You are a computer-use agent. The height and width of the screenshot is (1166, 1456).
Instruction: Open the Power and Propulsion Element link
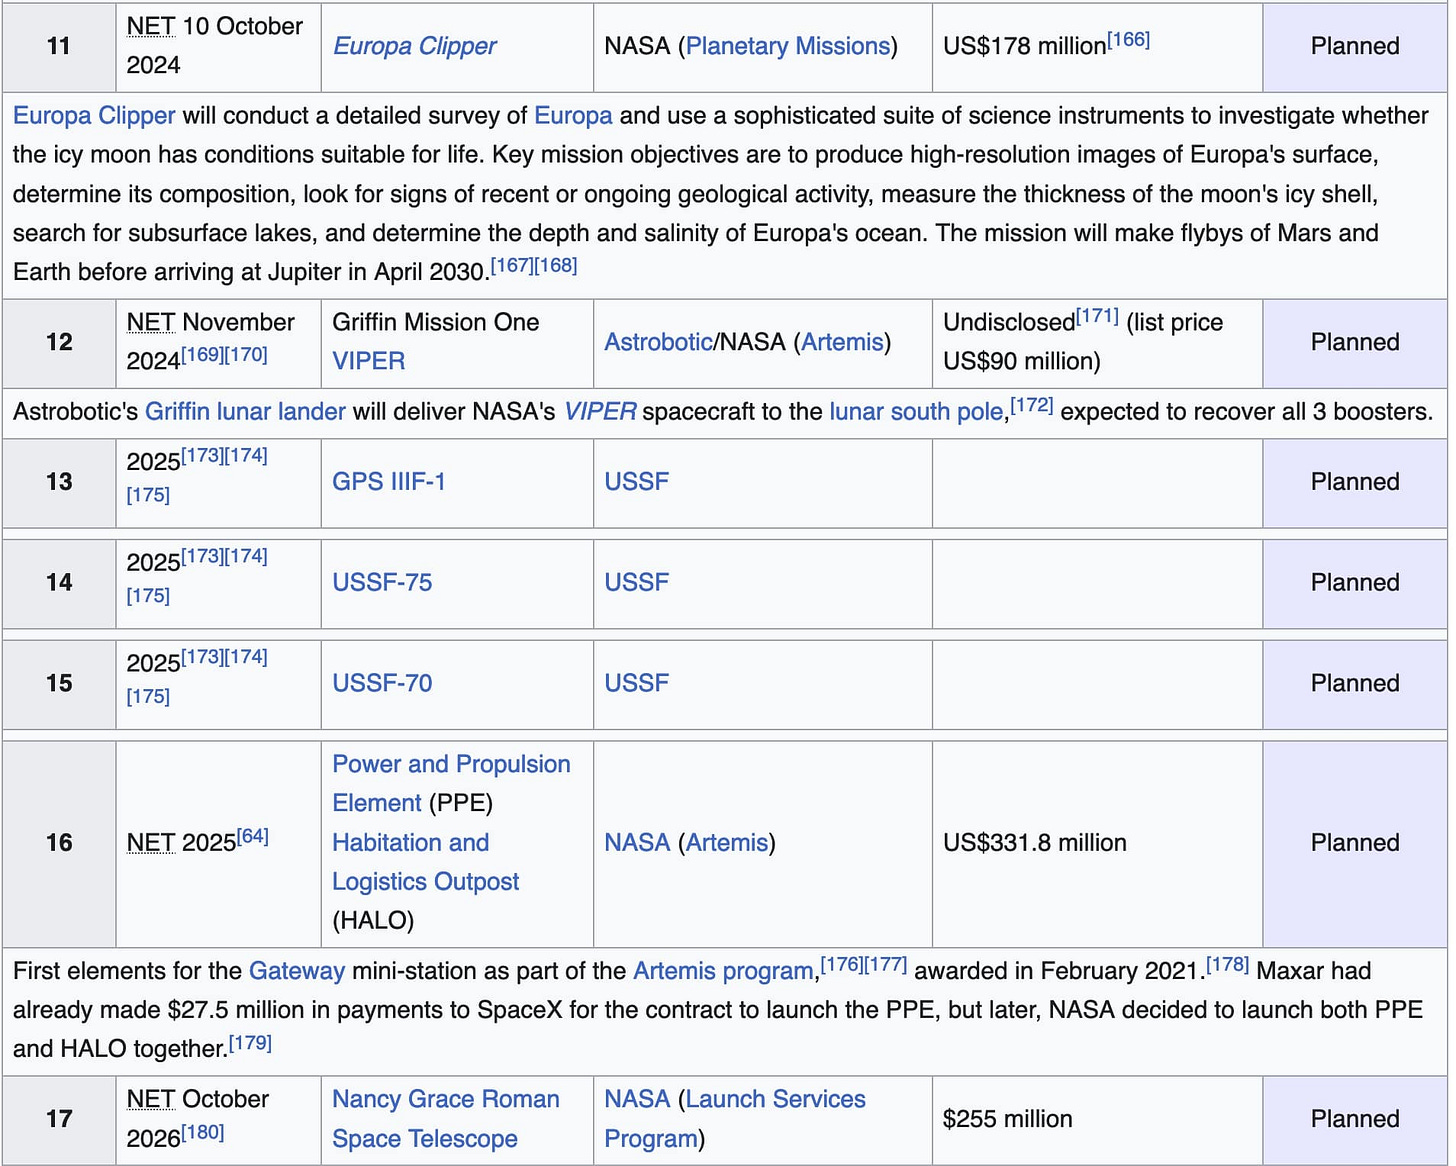point(451,784)
